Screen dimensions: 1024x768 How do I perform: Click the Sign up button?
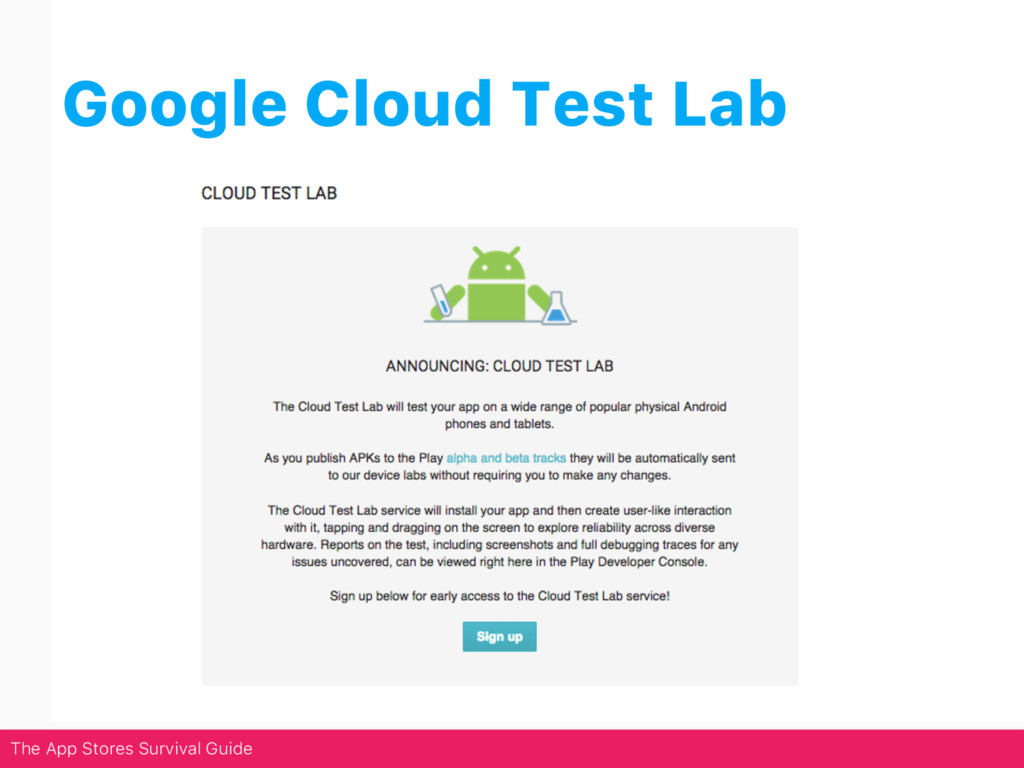500,636
